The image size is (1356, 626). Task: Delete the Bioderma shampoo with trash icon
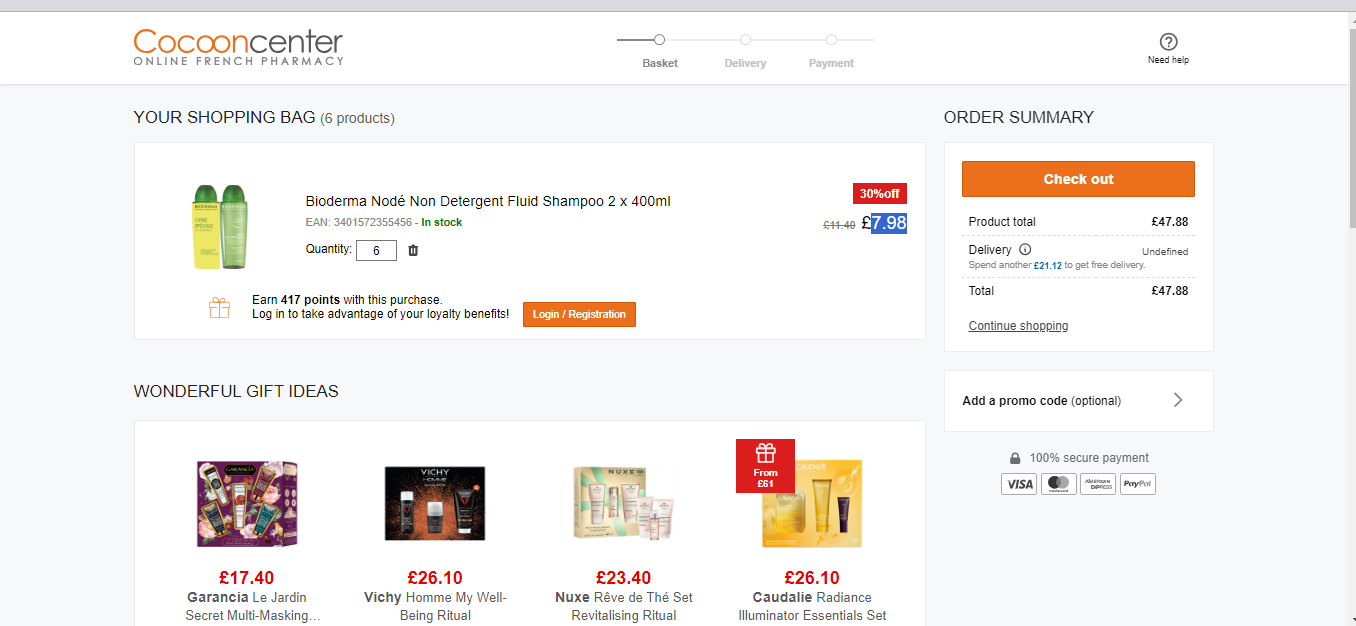click(413, 250)
